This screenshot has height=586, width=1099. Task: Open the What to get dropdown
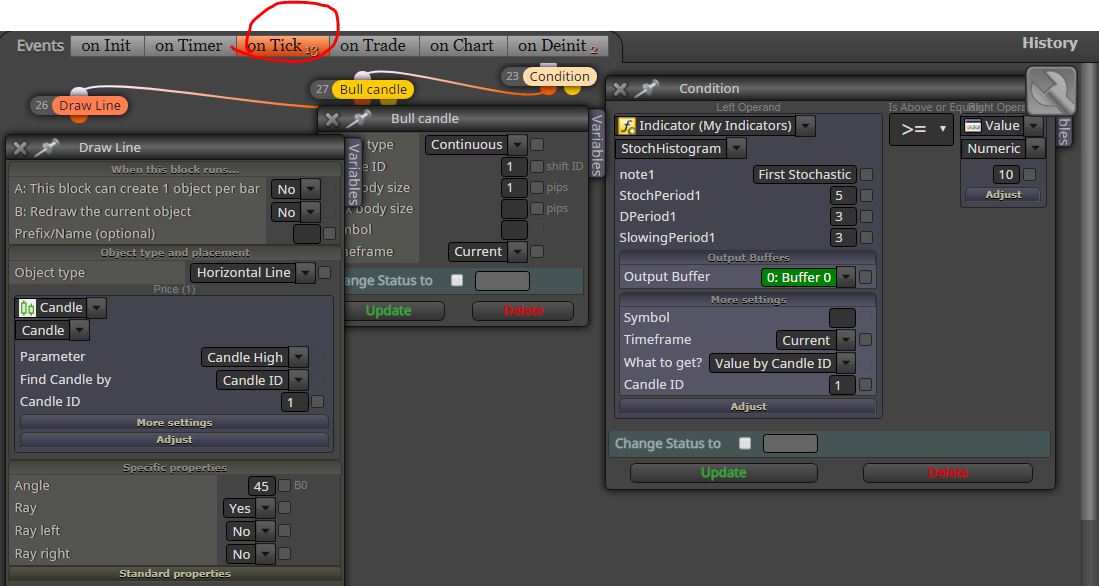point(846,363)
